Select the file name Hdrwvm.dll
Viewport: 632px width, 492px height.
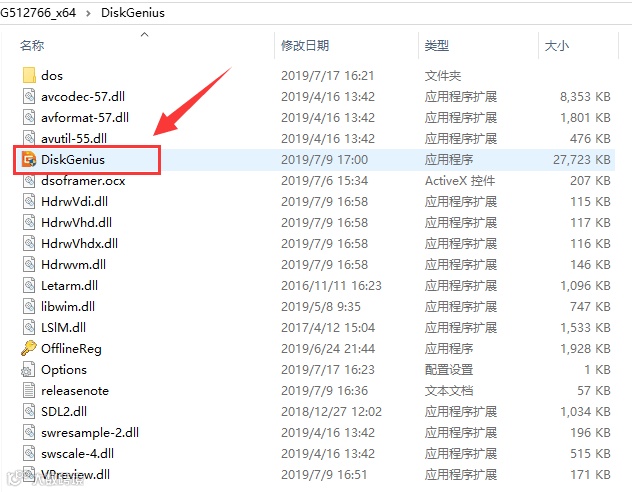pyautogui.click(x=73, y=264)
